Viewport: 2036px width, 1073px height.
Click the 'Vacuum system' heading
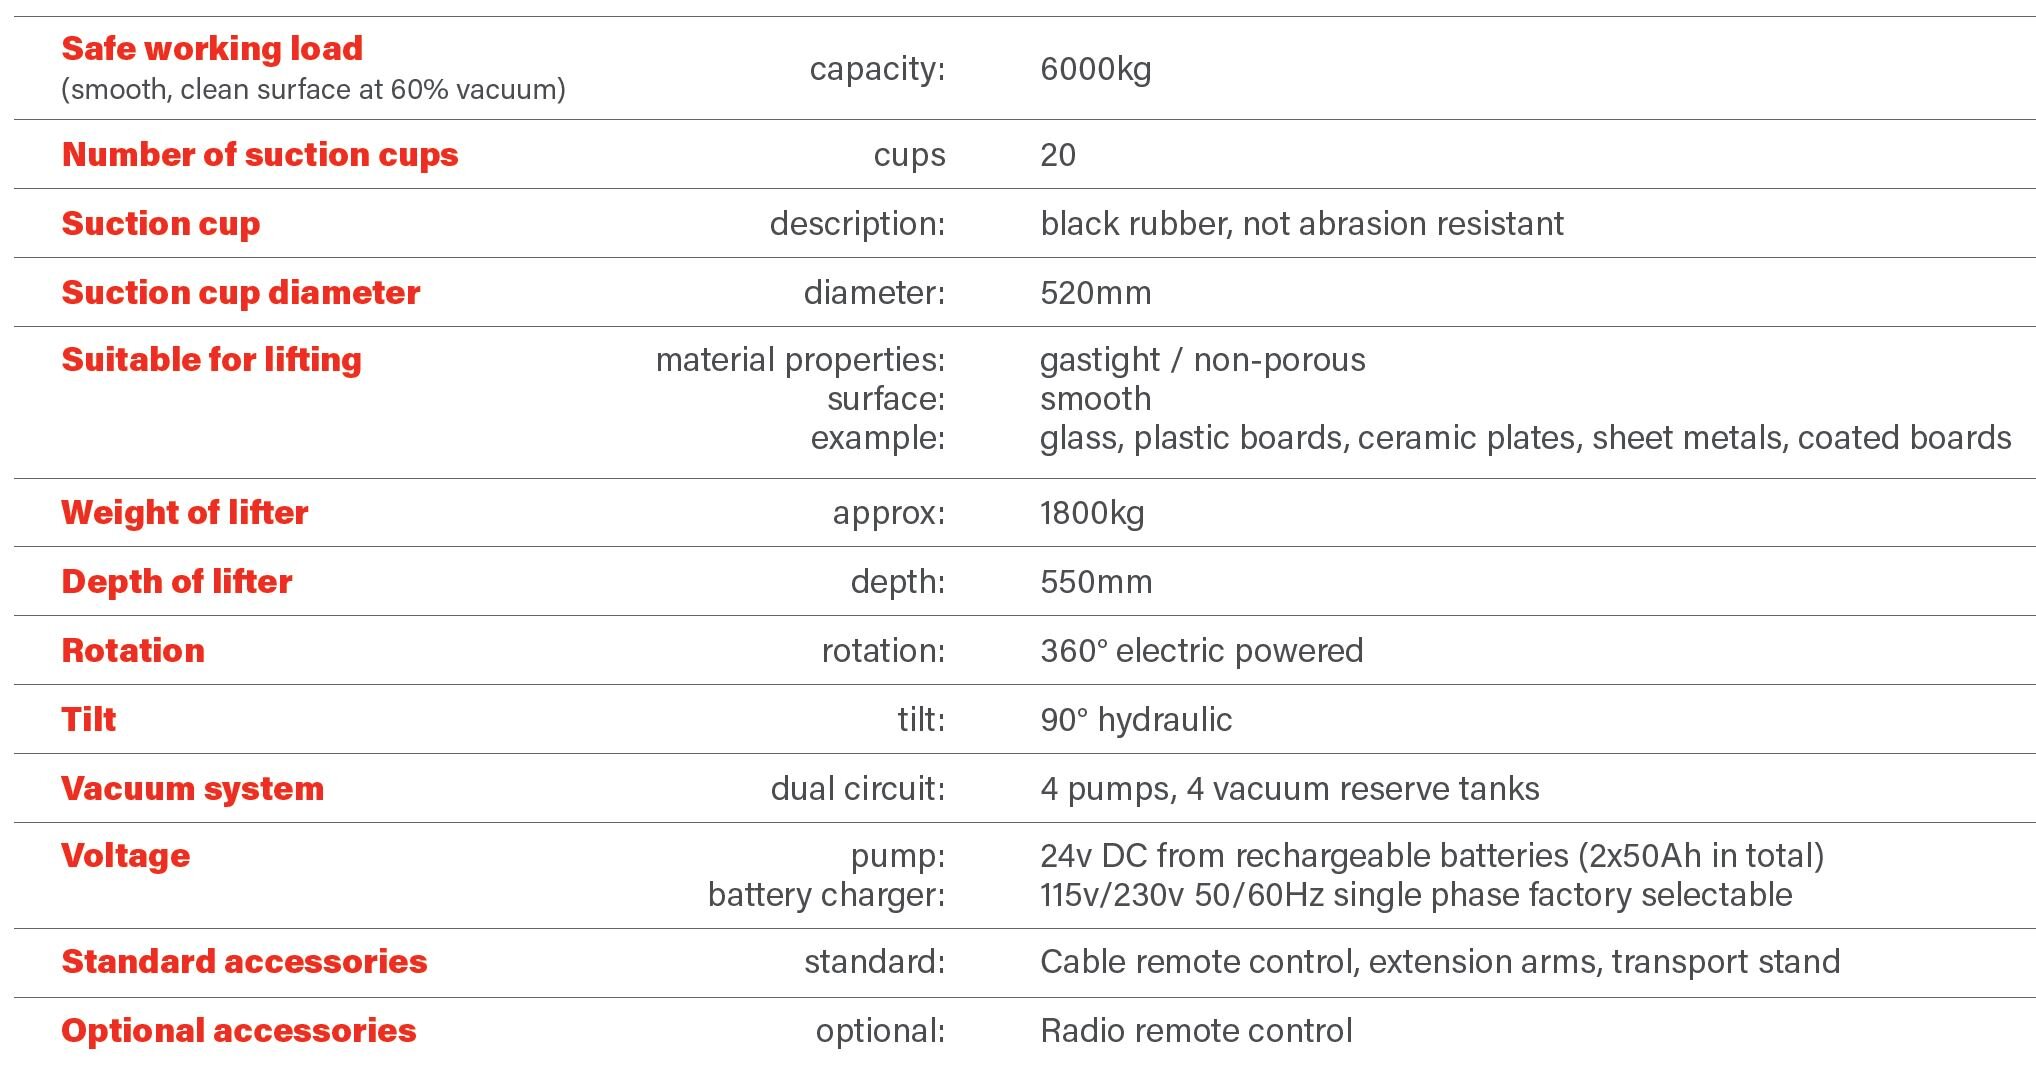(x=193, y=788)
